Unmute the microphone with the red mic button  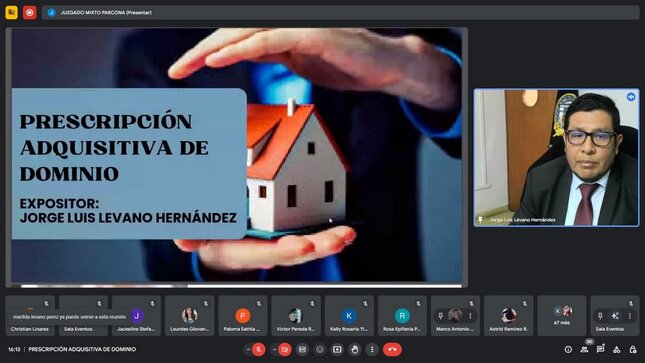259,349
